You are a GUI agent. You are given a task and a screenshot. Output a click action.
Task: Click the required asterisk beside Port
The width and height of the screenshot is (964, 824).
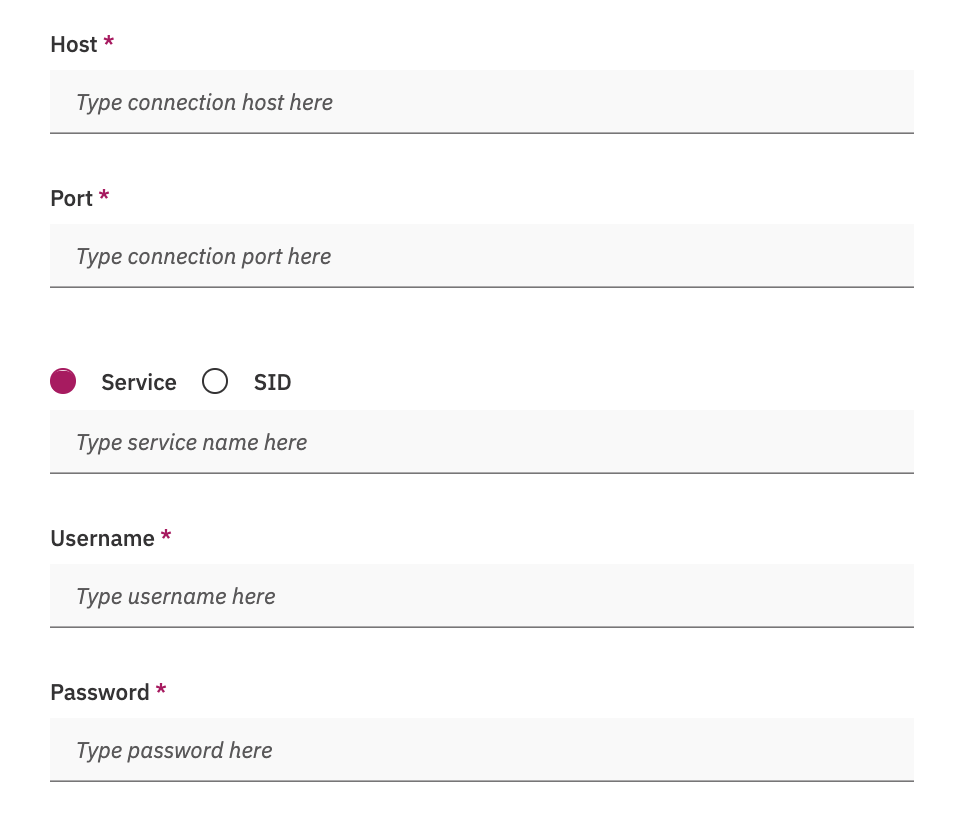click(x=104, y=197)
